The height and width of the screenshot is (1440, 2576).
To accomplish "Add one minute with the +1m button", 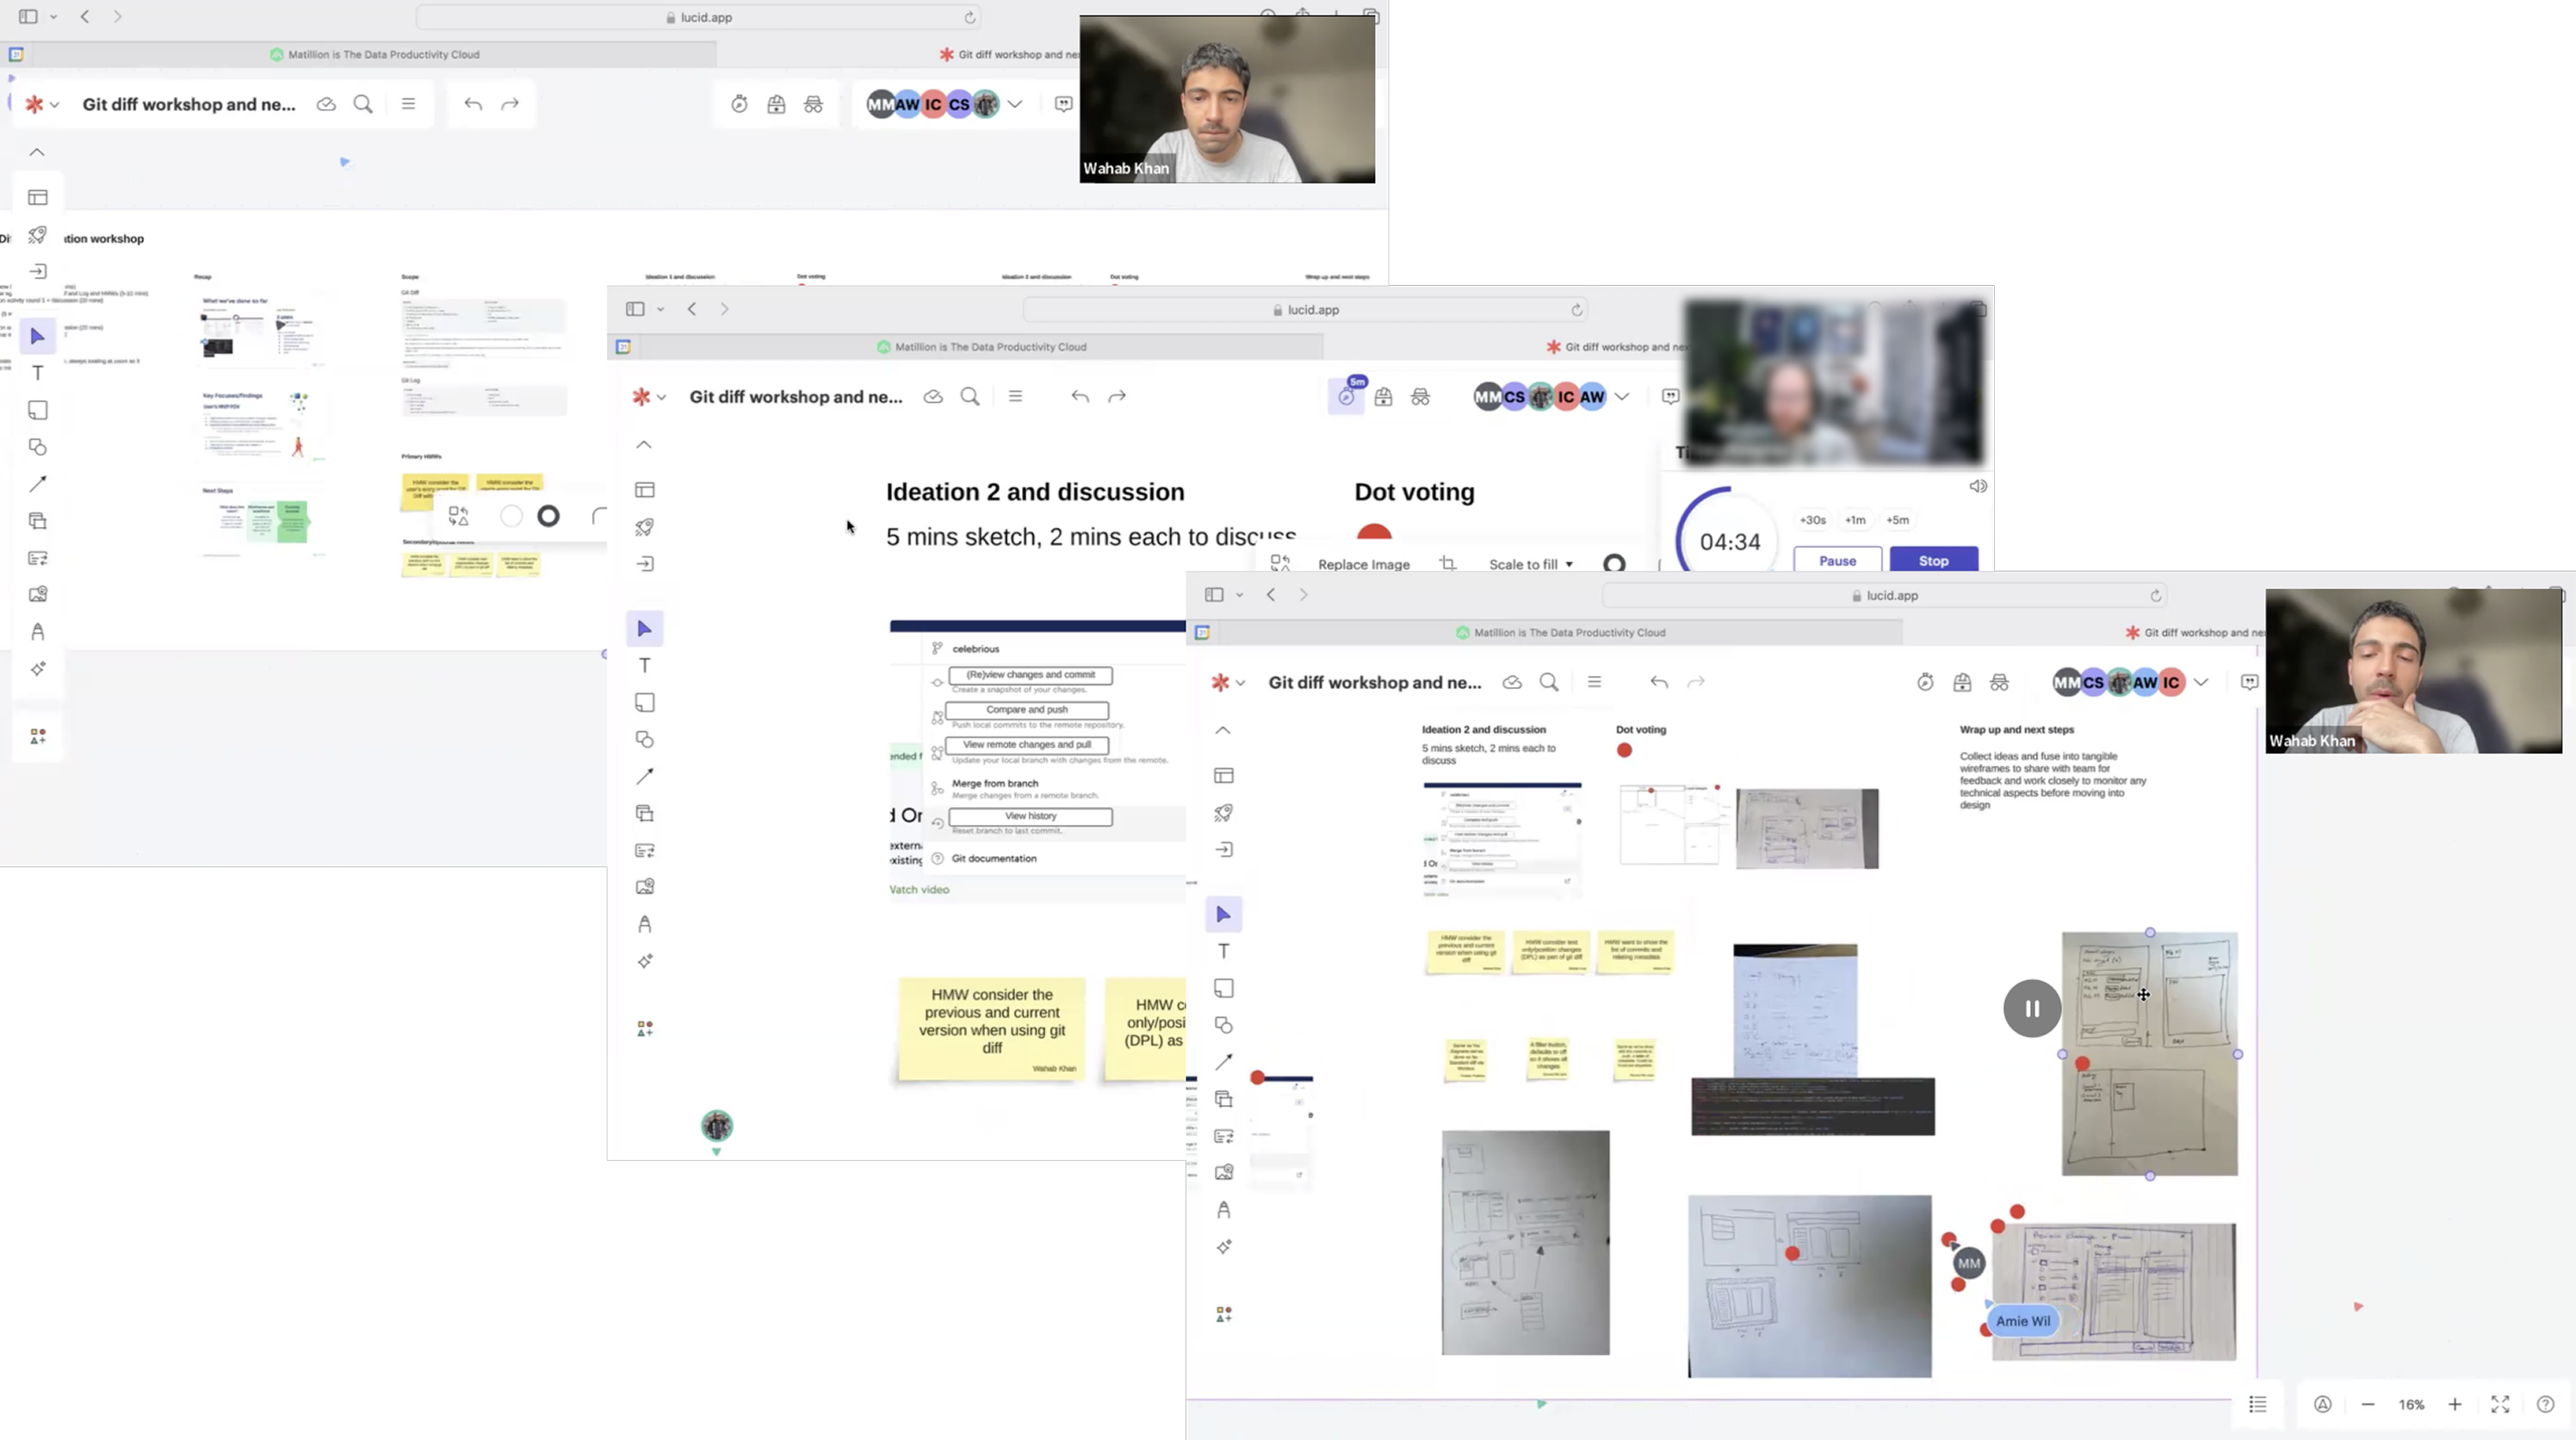I will pos(1855,520).
